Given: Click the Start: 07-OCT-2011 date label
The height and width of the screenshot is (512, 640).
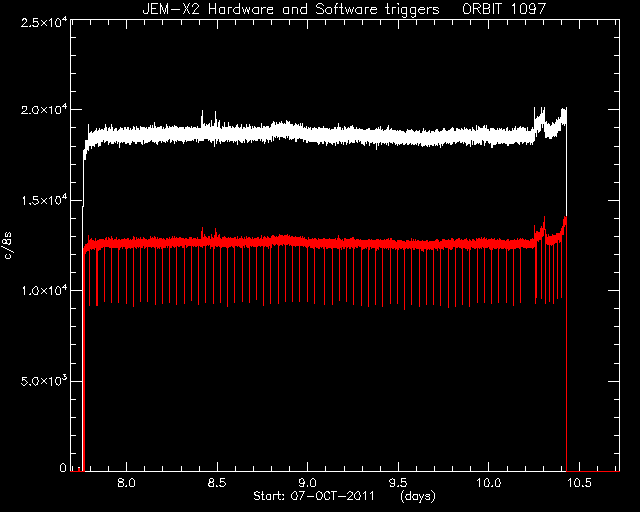Looking at the screenshot, I should coord(313,496).
